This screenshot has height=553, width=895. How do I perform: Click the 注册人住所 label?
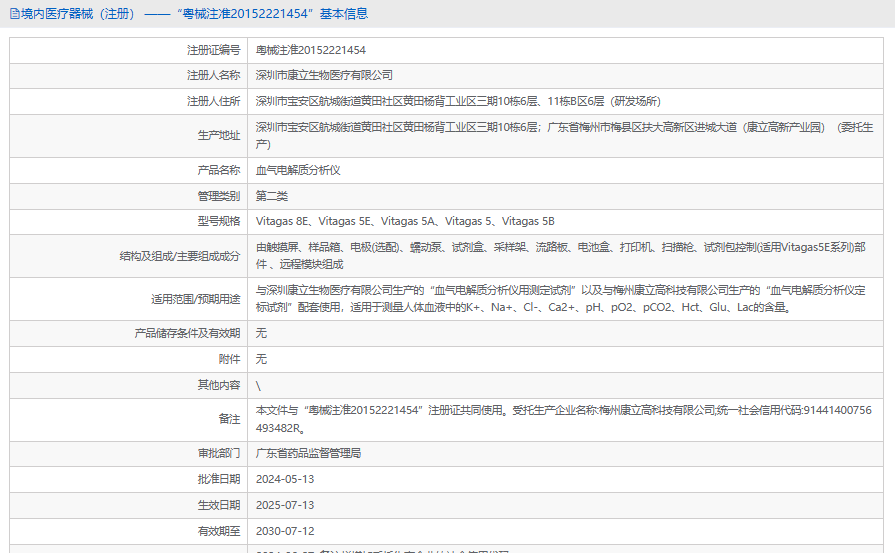point(213,102)
